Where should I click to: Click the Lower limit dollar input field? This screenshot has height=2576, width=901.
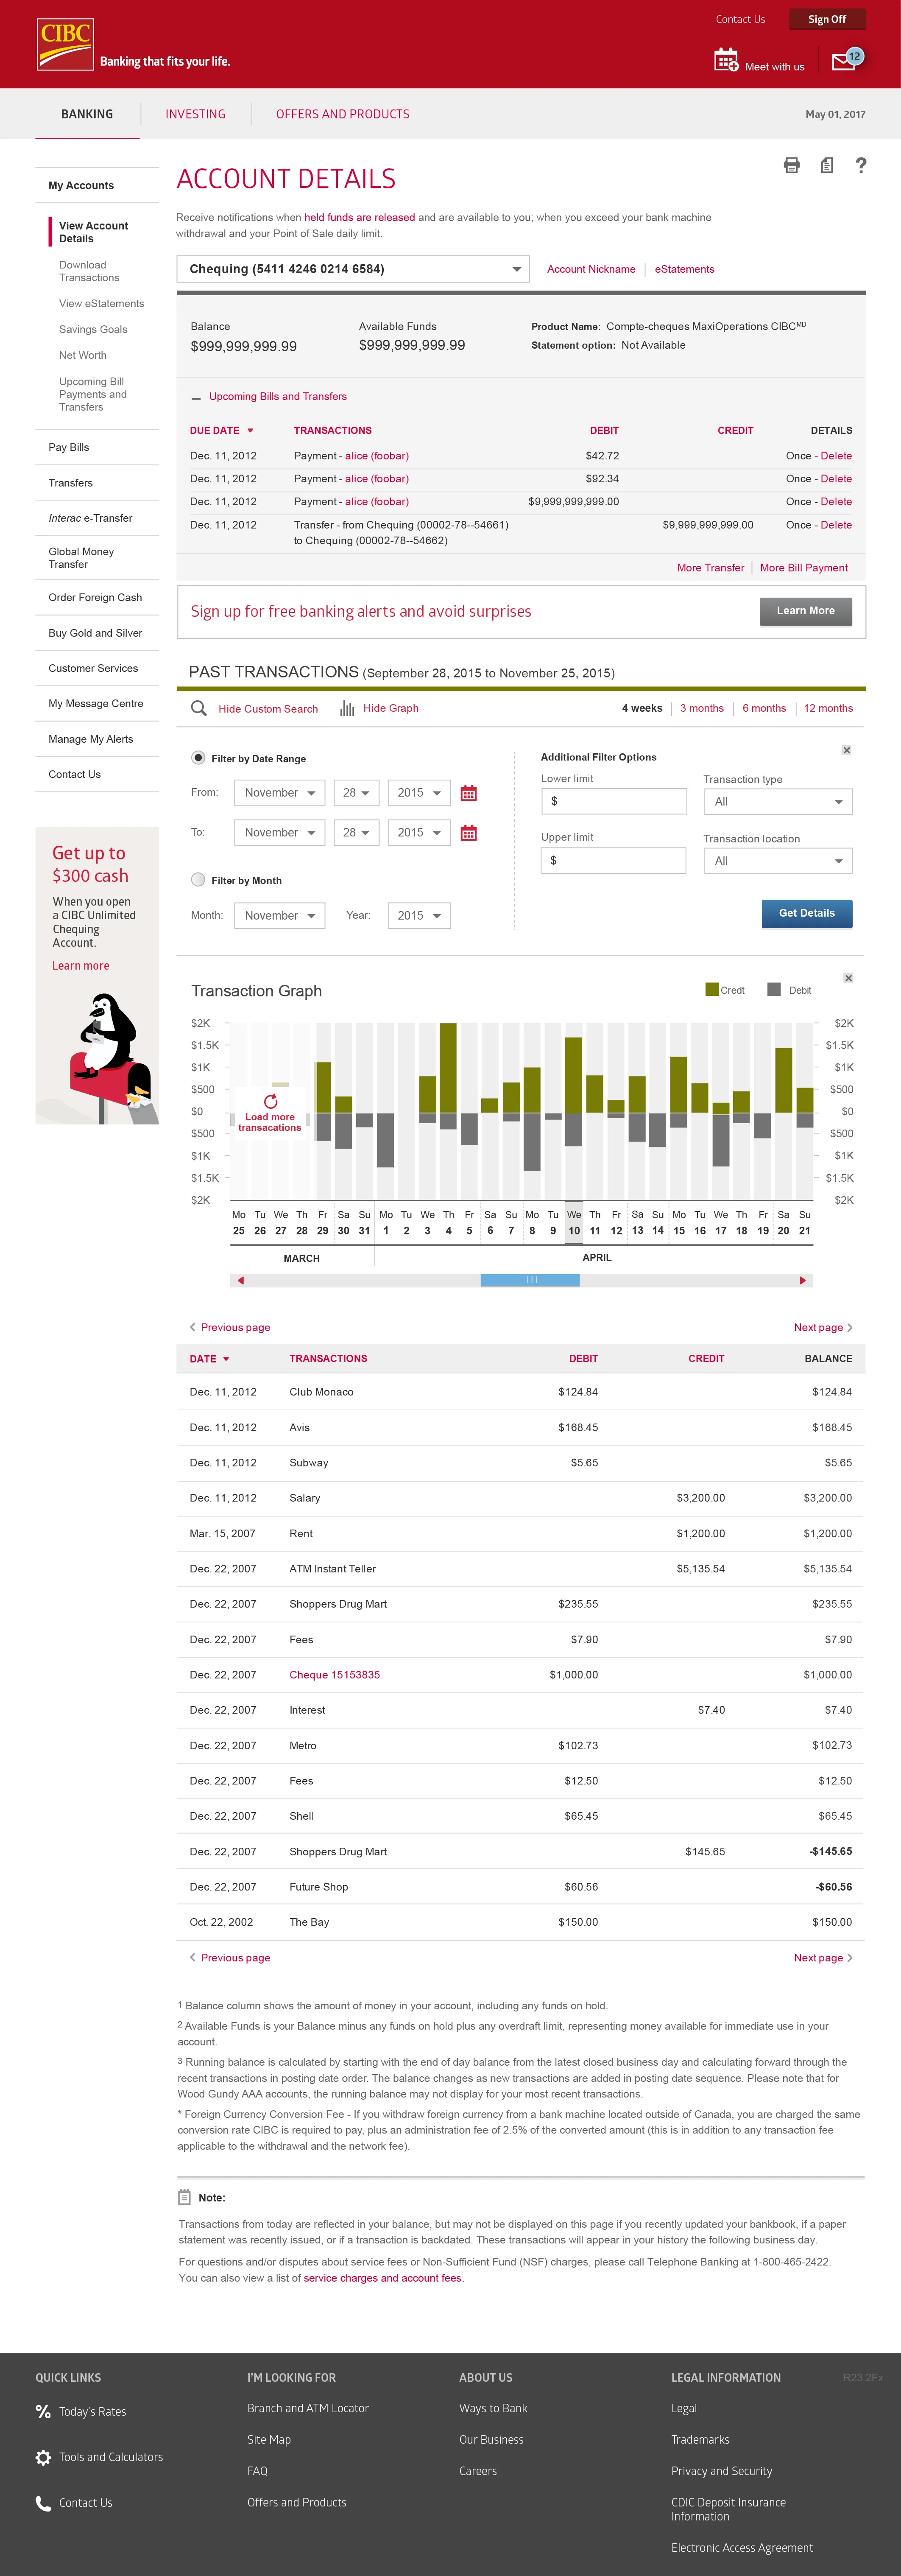pyautogui.click(x=613, y=801)
